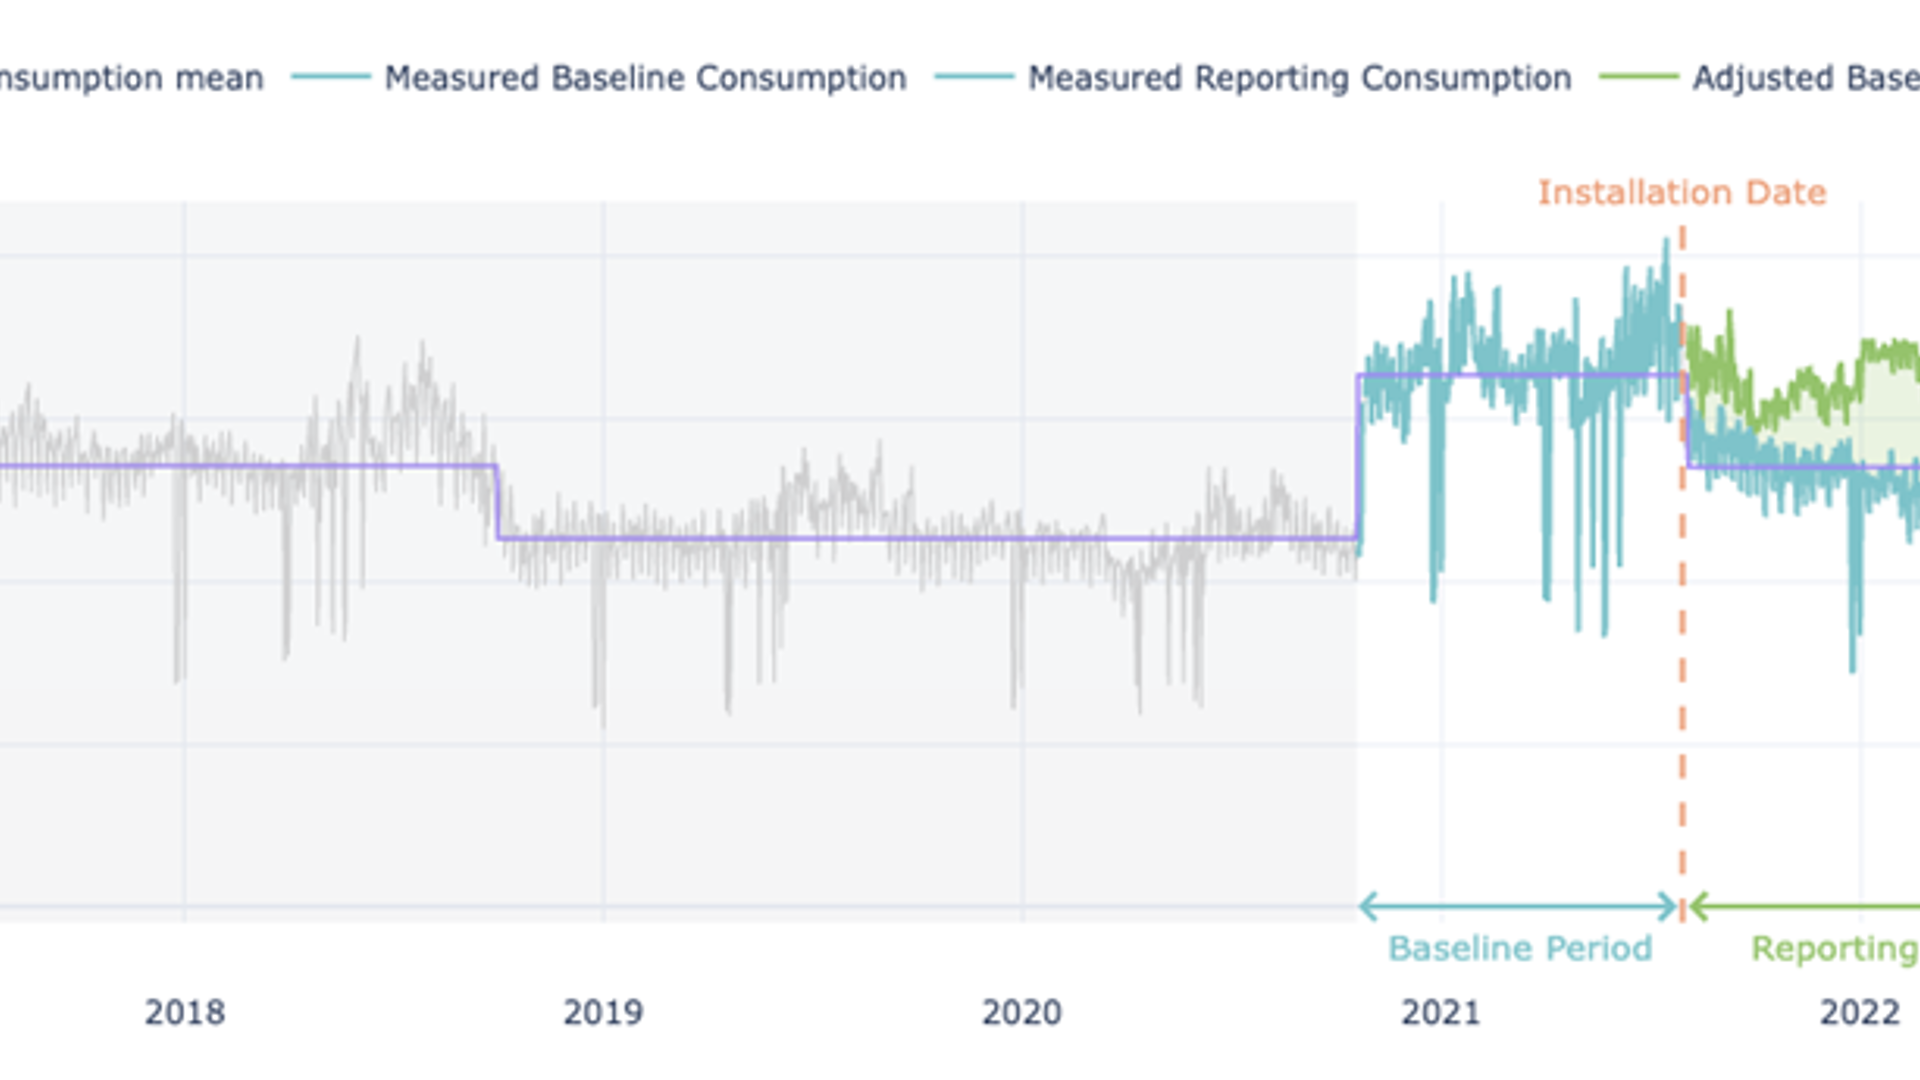Click the Baseline Period double-headed arrow

click(x=1518, y=907)
